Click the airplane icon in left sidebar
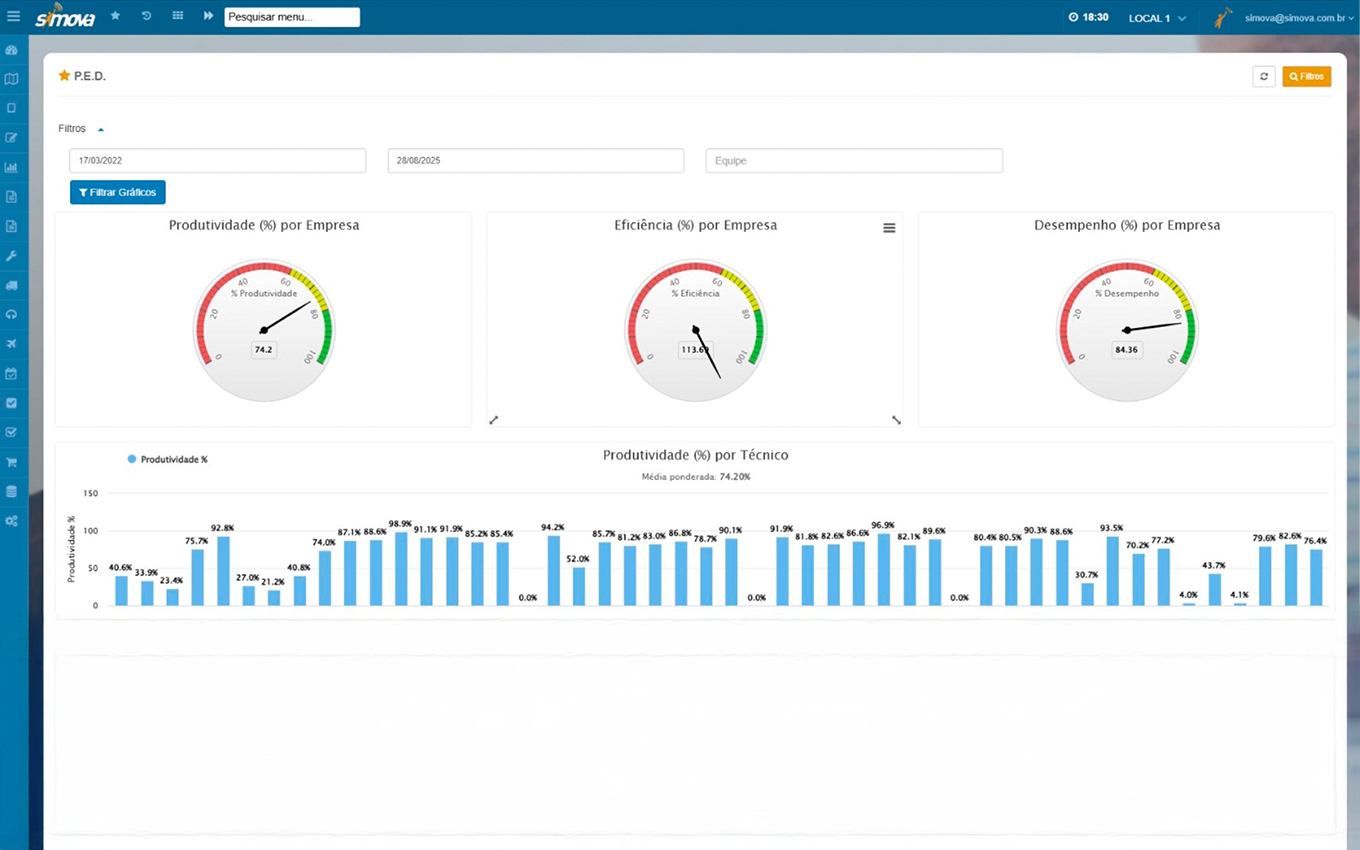This screenshot has width=1360, height=850. click(x=12, y=344)
